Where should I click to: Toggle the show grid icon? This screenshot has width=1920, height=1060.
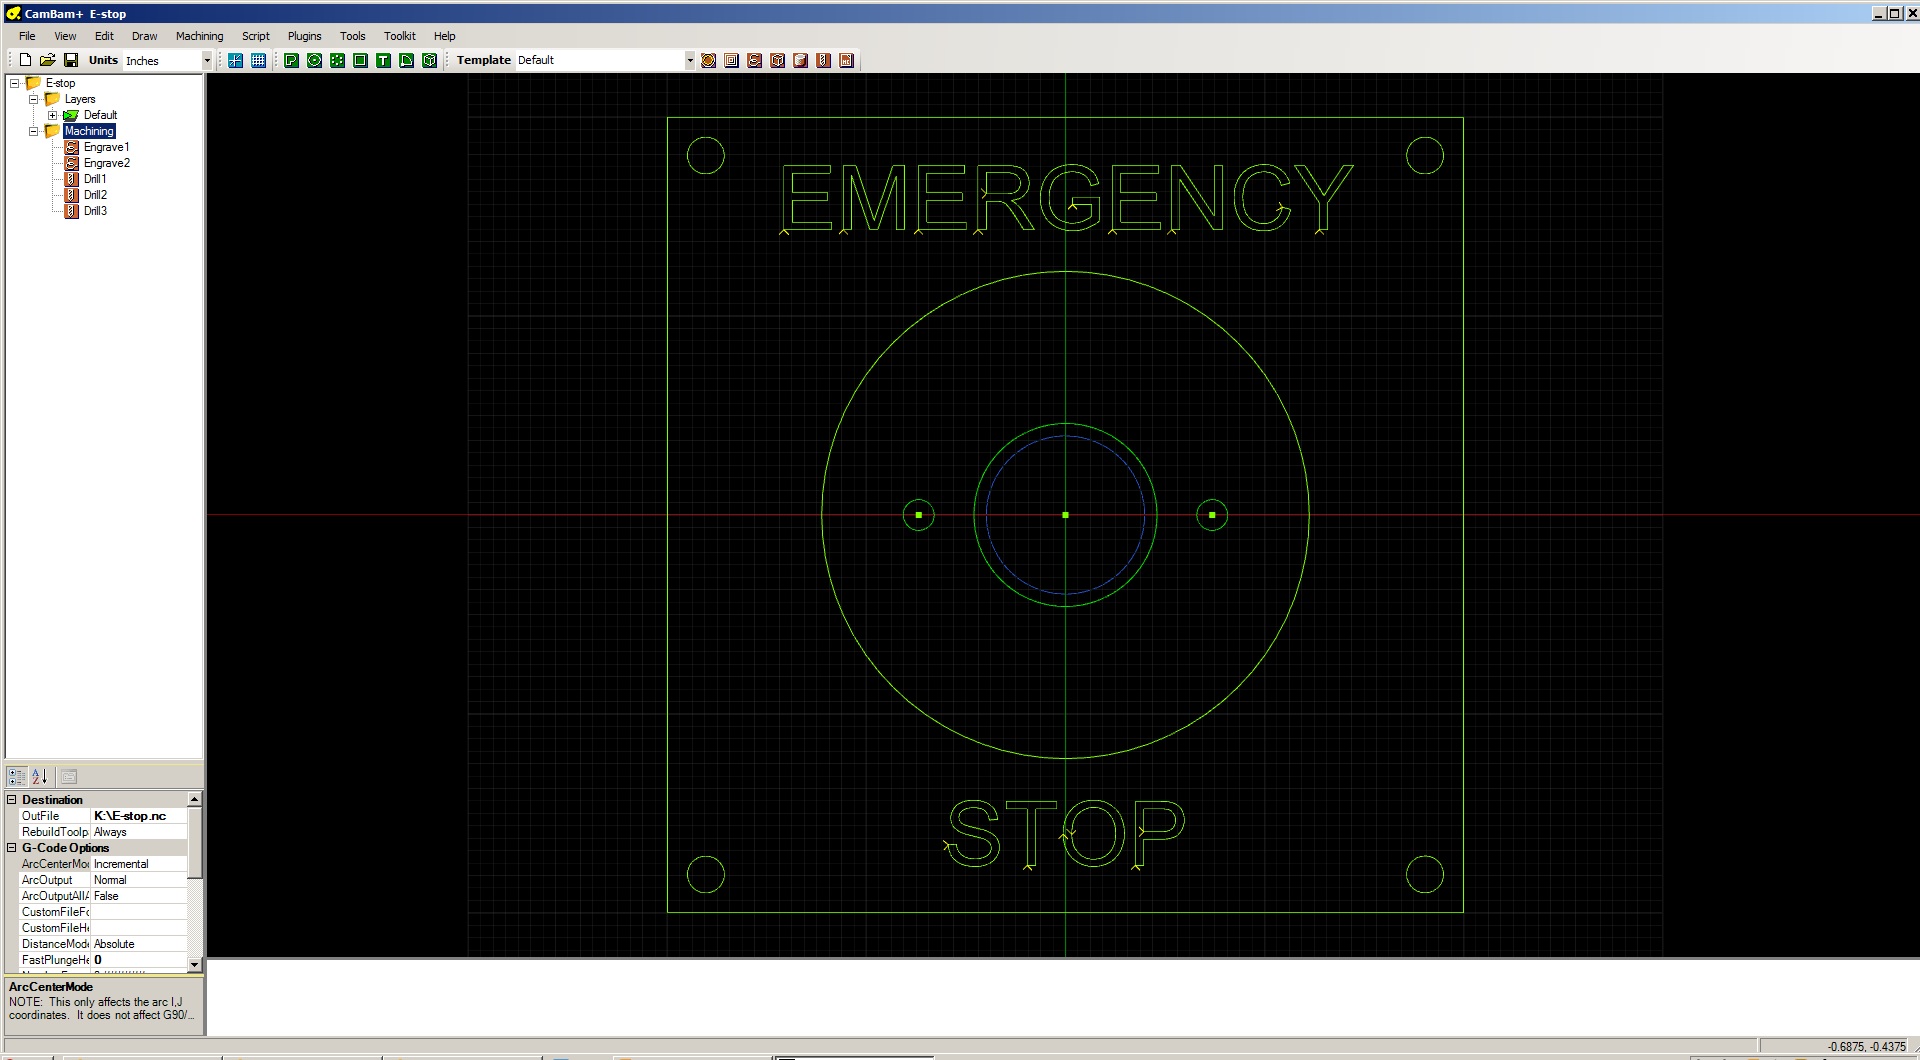[x=258, y=60]
